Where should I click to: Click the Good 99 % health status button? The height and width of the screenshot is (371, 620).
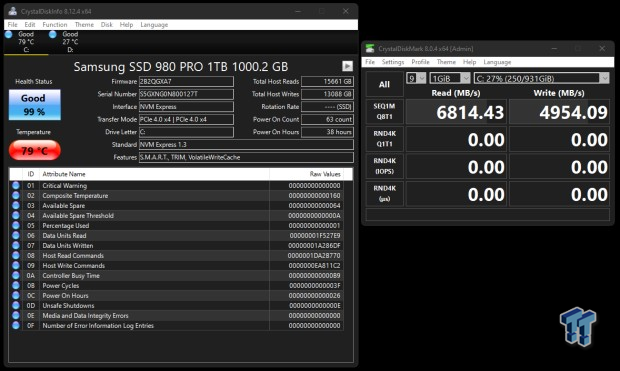(35, 105)
